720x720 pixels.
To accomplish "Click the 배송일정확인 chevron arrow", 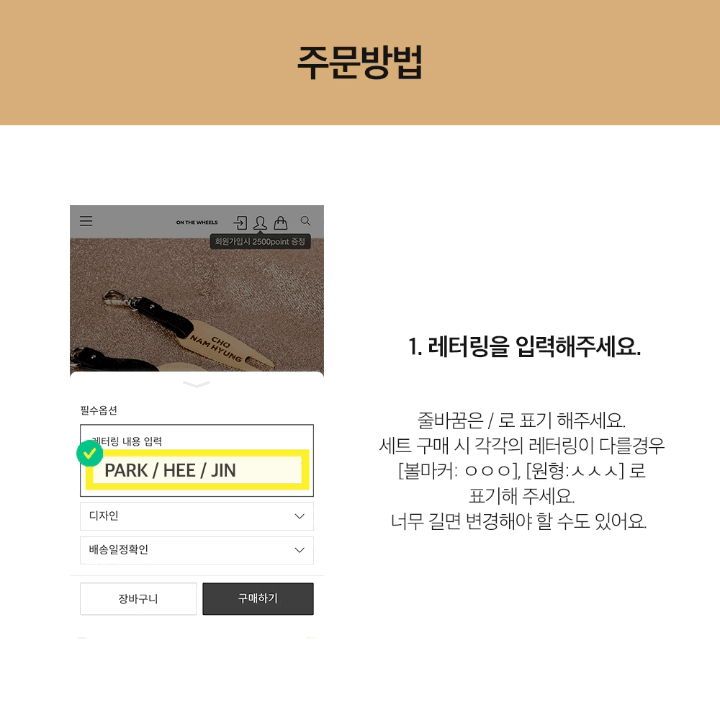I will (x=299, y=550).
